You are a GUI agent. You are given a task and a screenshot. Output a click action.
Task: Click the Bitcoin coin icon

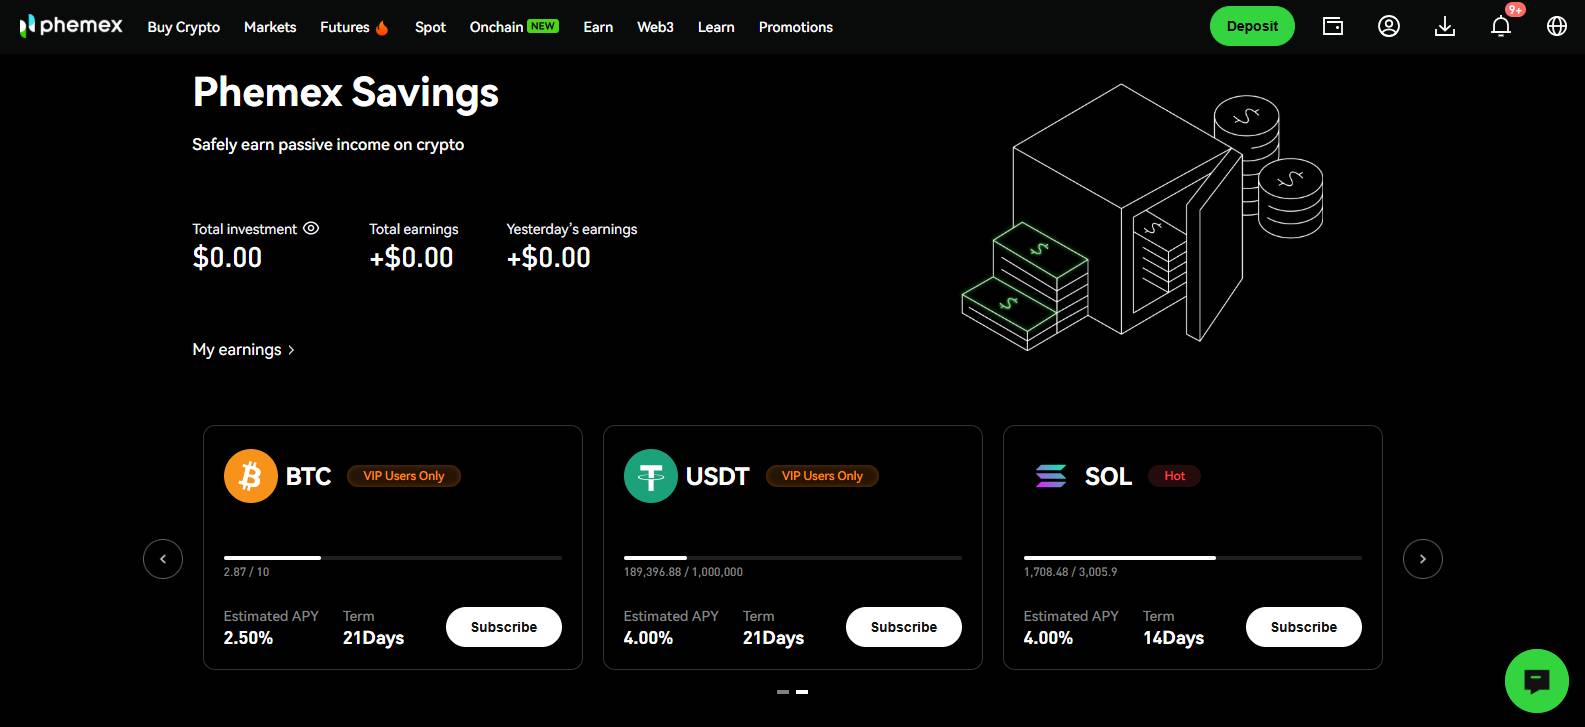click(250, 476)
